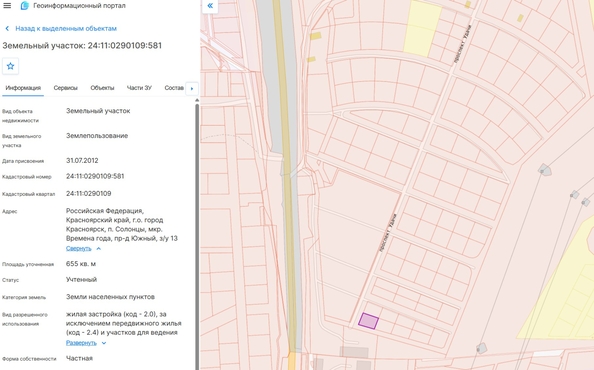Click the Площадь уточненная label

click(28, 264)
